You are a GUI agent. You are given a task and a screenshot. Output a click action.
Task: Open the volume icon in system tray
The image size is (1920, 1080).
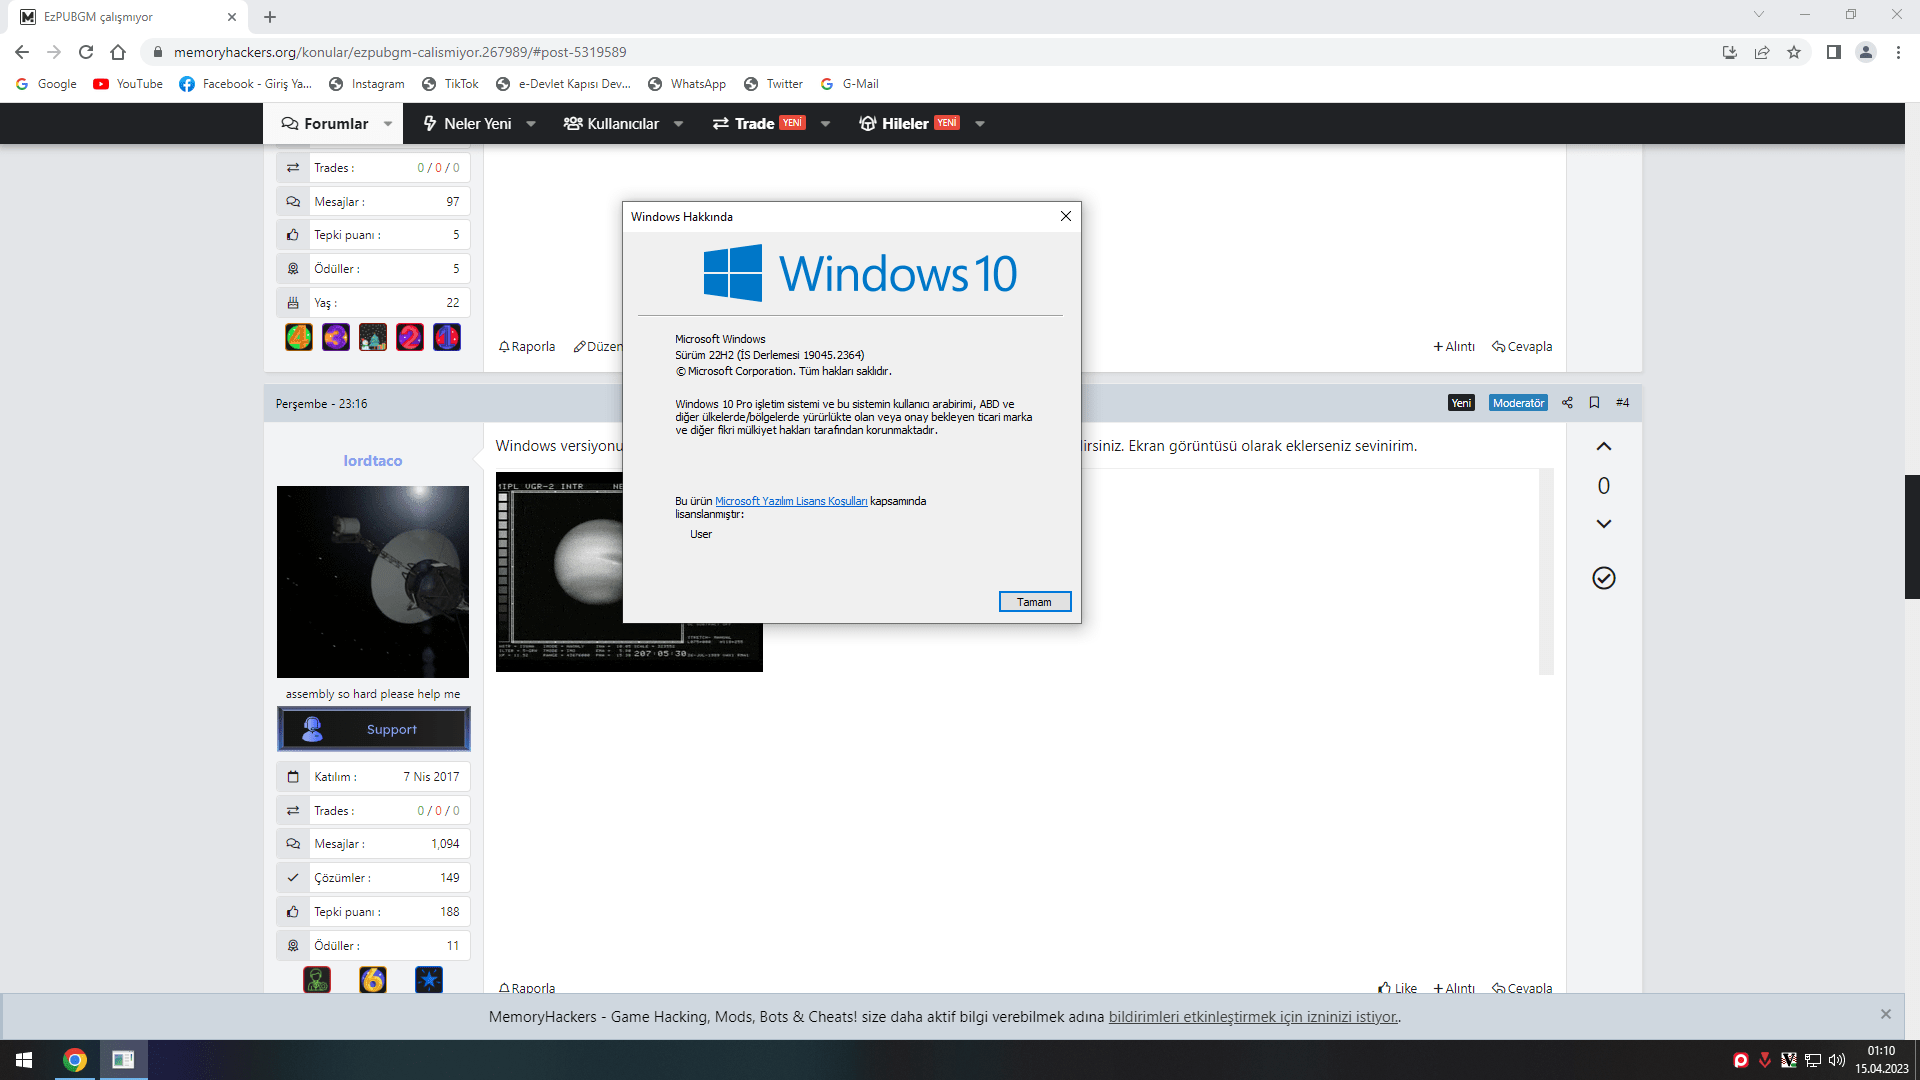point(1837,1060)
